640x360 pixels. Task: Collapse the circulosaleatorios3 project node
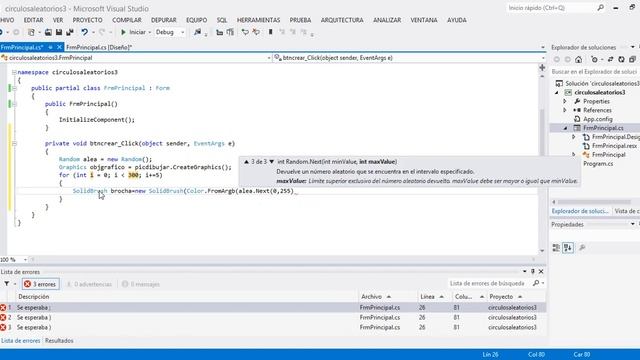click(x=557, y=93)
